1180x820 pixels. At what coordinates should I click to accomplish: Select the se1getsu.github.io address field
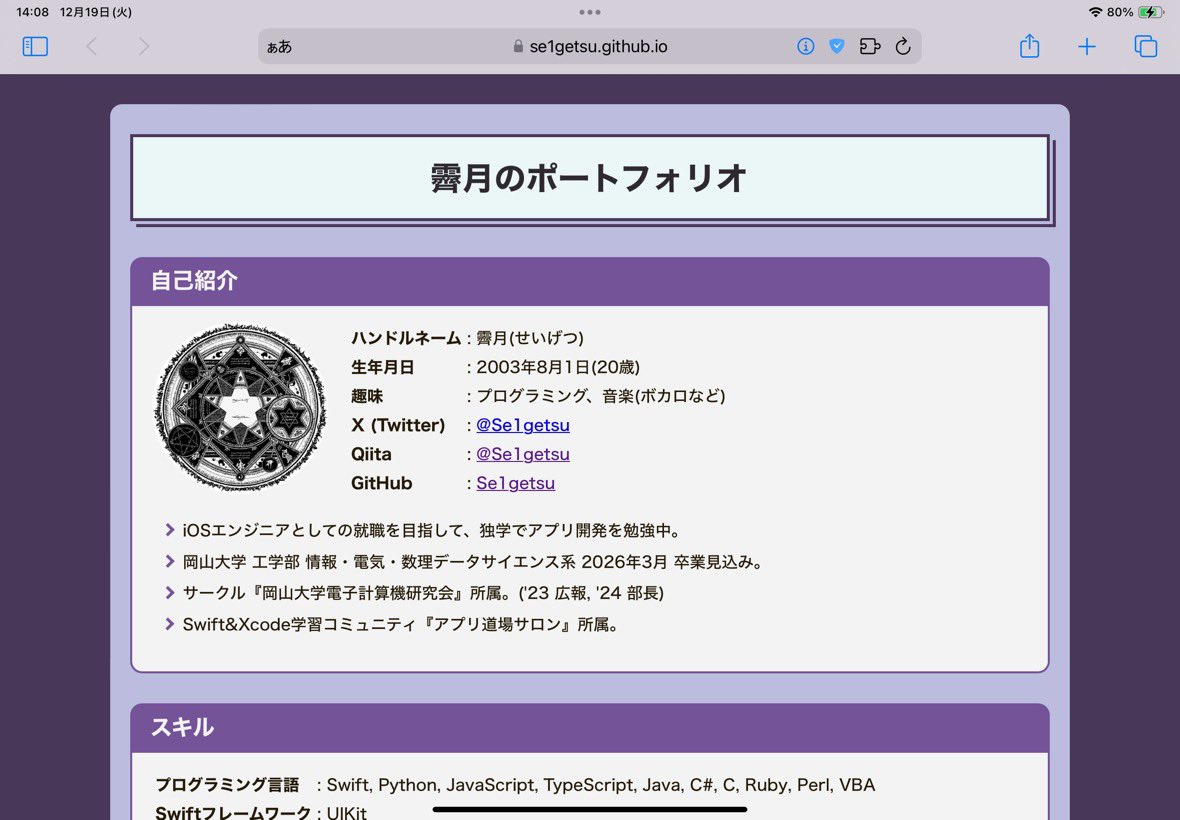click(589, 47)
